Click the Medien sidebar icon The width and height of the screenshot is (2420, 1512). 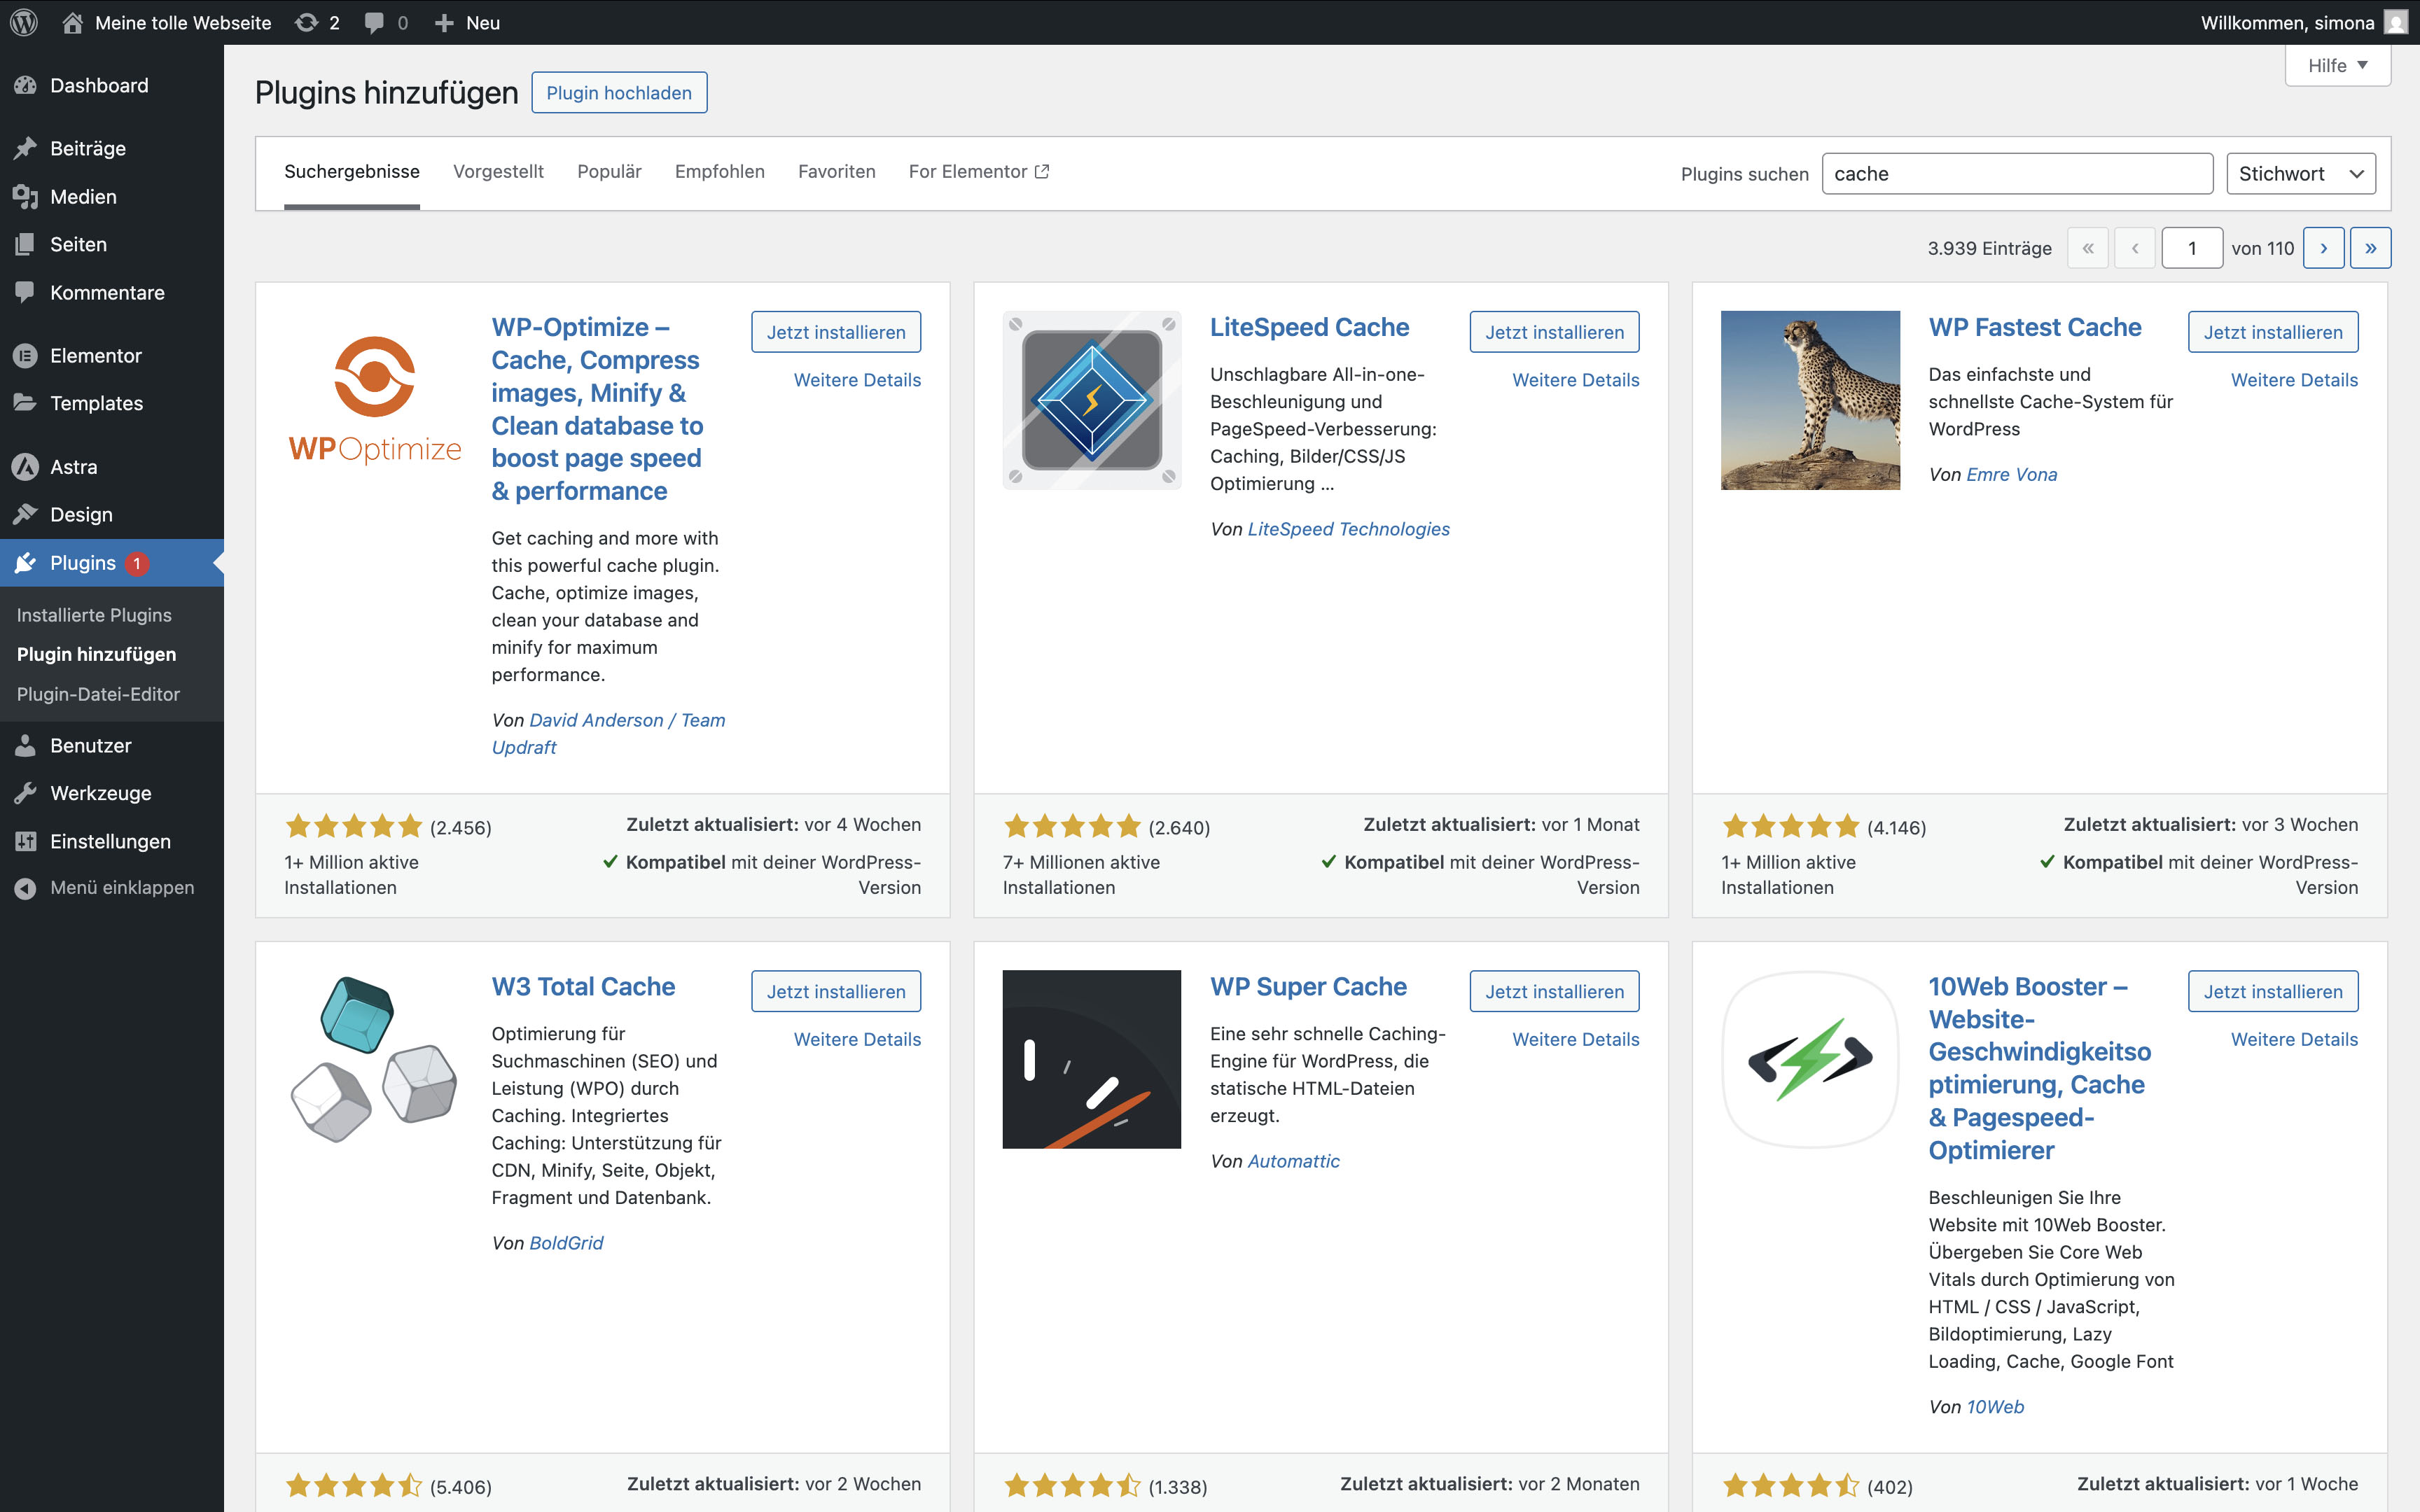coord(26,197)
